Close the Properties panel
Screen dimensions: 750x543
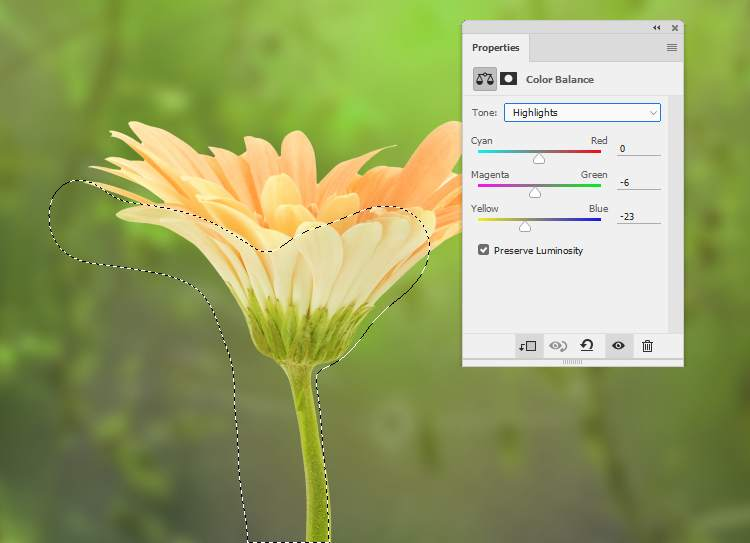(x=675, y=28)
